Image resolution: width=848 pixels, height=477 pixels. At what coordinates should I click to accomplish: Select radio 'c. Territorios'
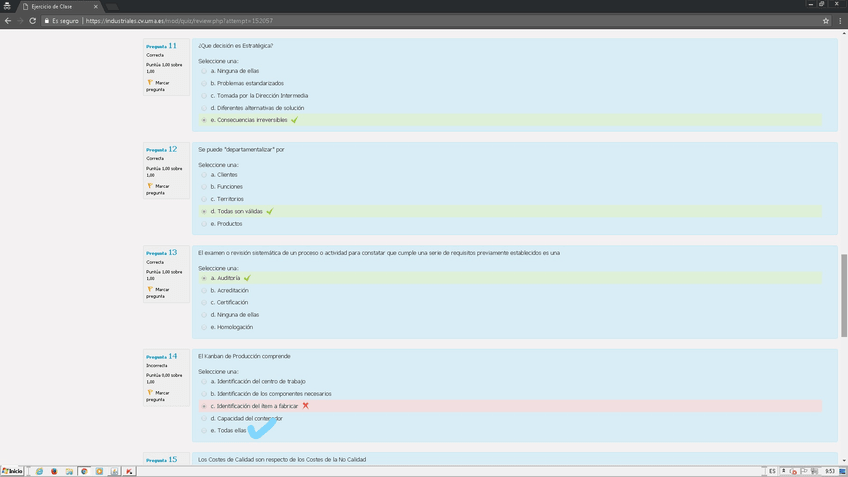click(x=204, y=199)
